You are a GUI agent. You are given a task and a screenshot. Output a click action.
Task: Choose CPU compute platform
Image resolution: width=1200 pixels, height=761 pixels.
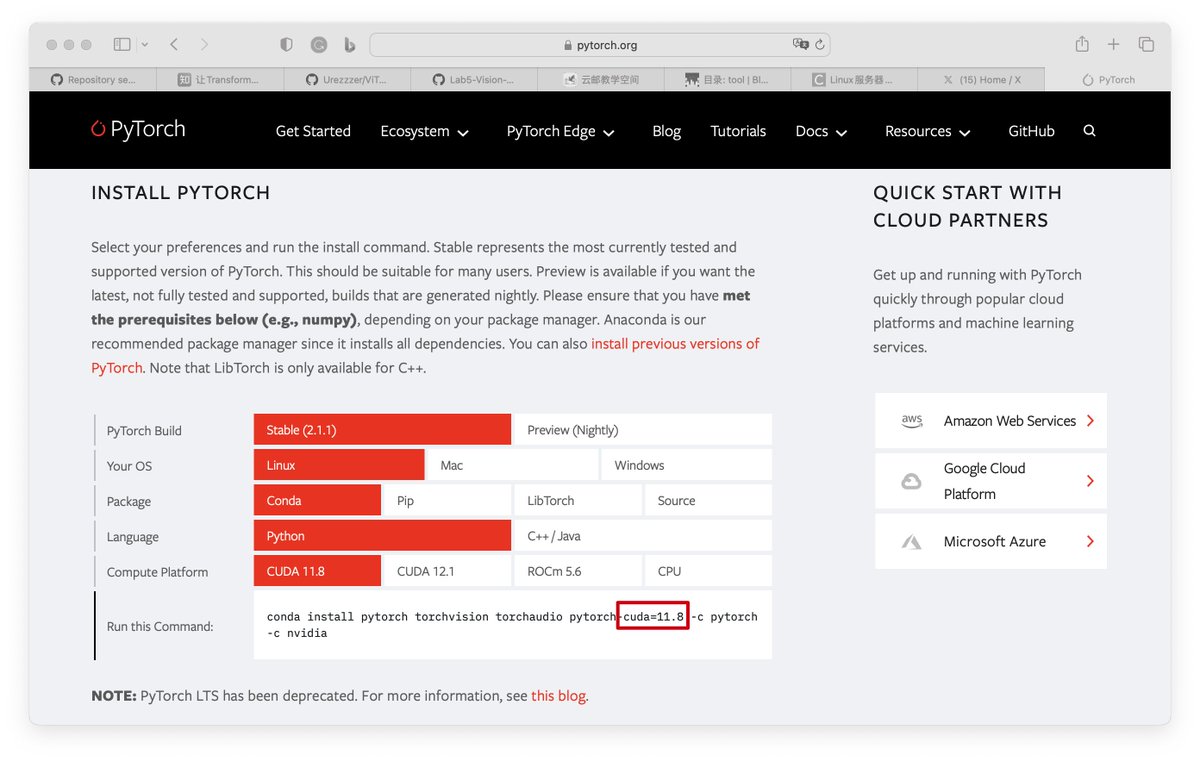click(x=708, y=571)
